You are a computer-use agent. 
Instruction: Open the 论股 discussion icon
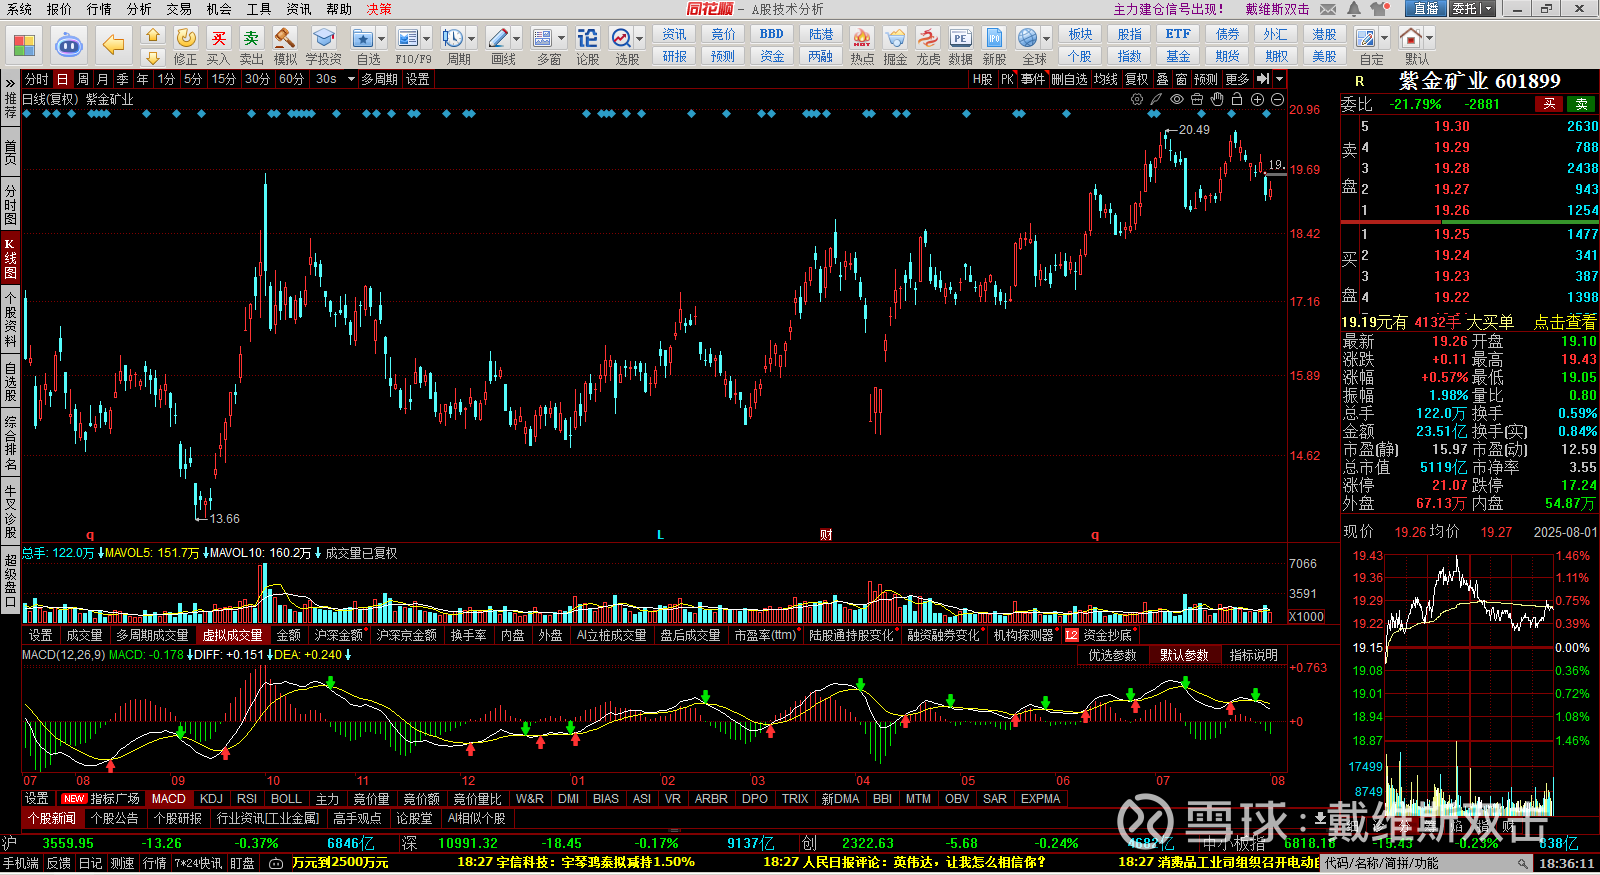click(x=587, y=38)
